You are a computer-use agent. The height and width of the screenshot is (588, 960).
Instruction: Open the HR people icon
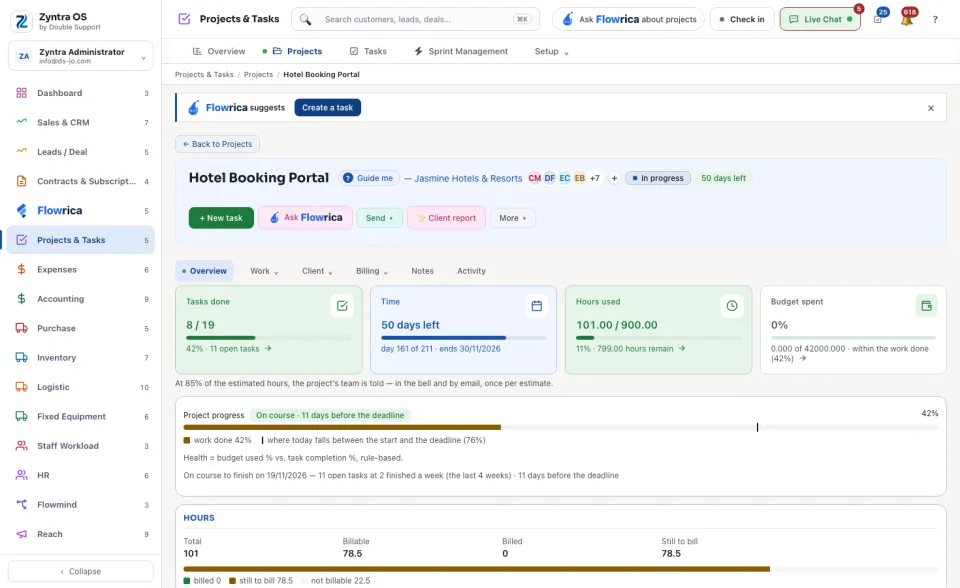21,475
